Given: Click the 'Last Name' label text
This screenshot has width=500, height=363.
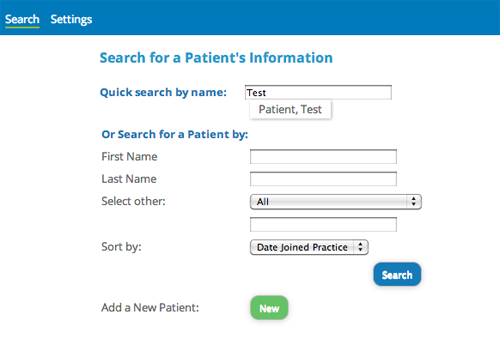Looking at the screenshot, I should (129, 179).
